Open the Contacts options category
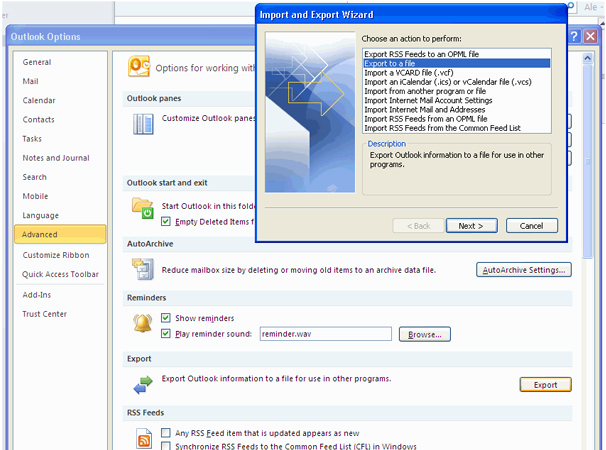The width and height of the screenshot is (606, 450). click(x=38, y=119)
